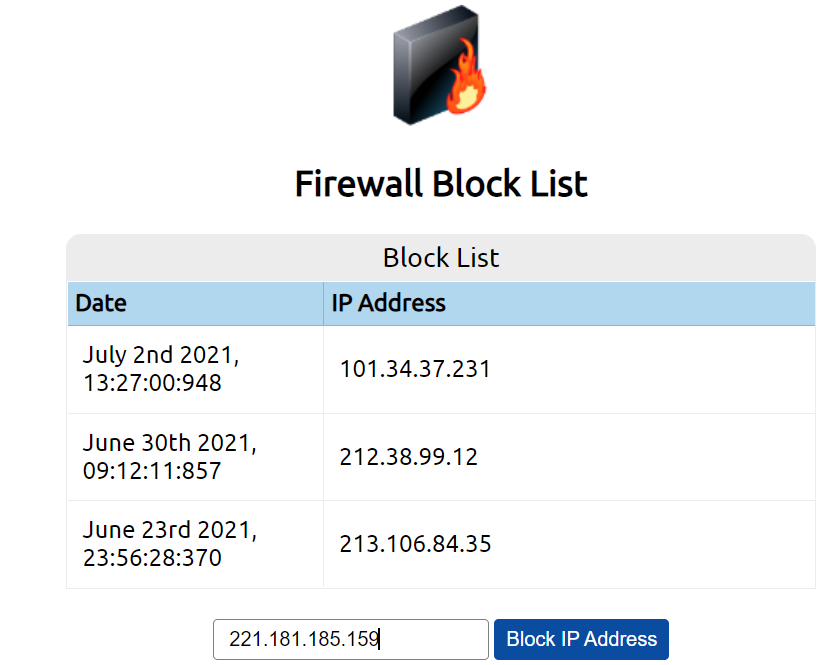Click the flame on the firewall logo

(466, 77)
